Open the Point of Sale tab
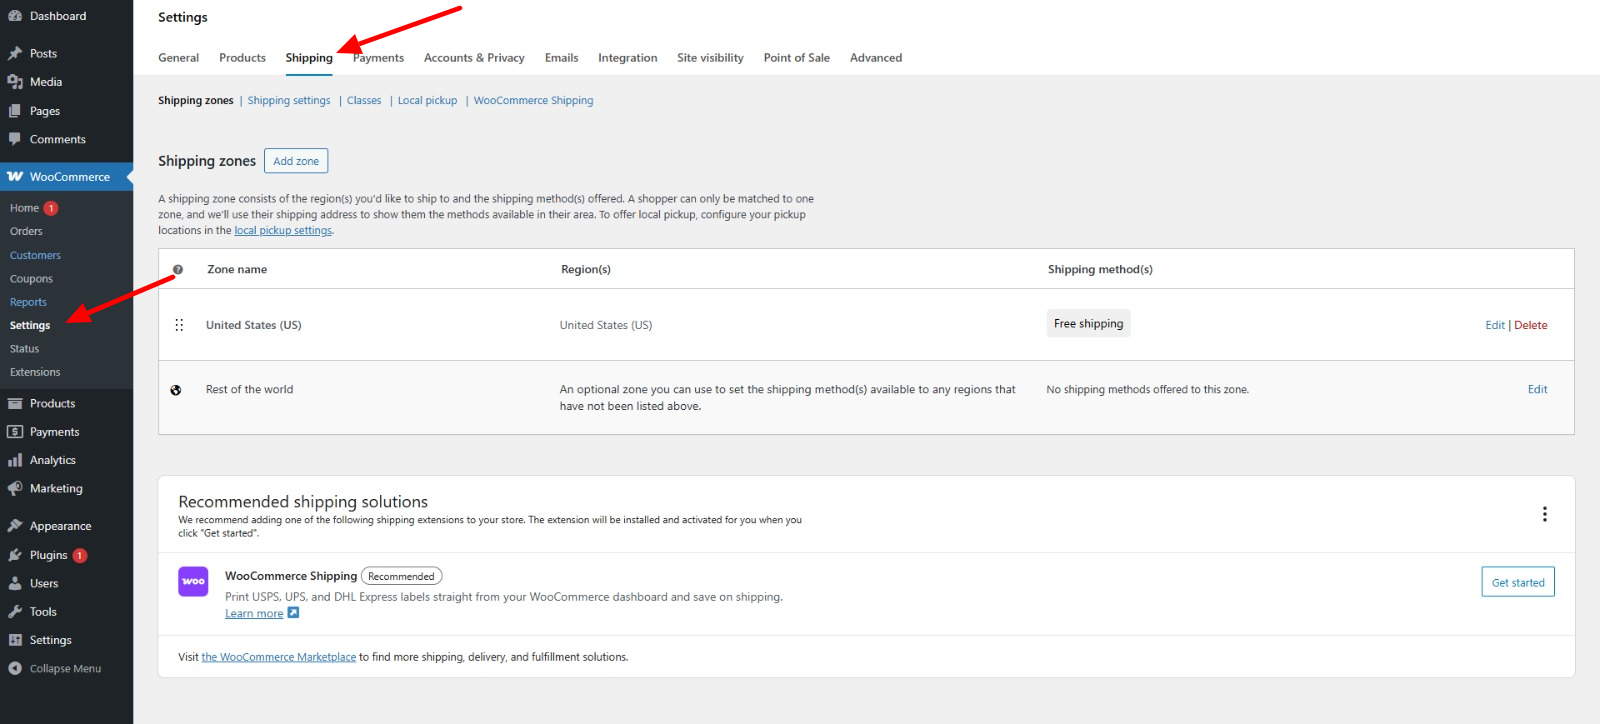 [796, 58]
